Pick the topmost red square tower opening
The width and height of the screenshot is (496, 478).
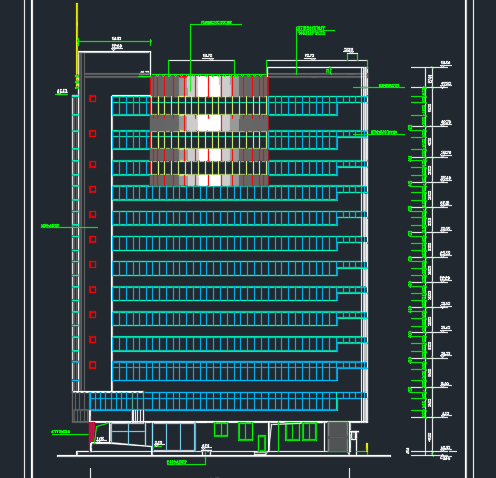click(x=93, y=99)
